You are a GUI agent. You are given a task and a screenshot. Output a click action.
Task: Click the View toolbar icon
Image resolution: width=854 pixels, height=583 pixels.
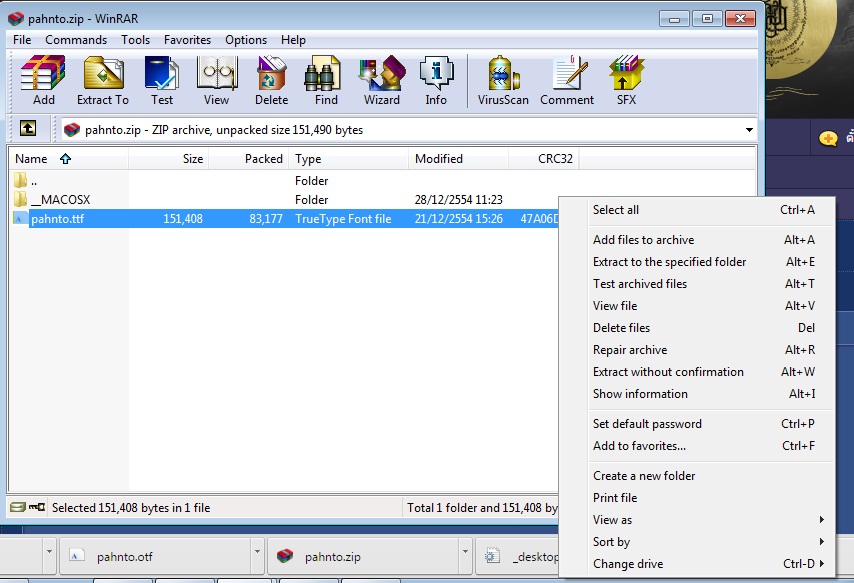(216, 80)
